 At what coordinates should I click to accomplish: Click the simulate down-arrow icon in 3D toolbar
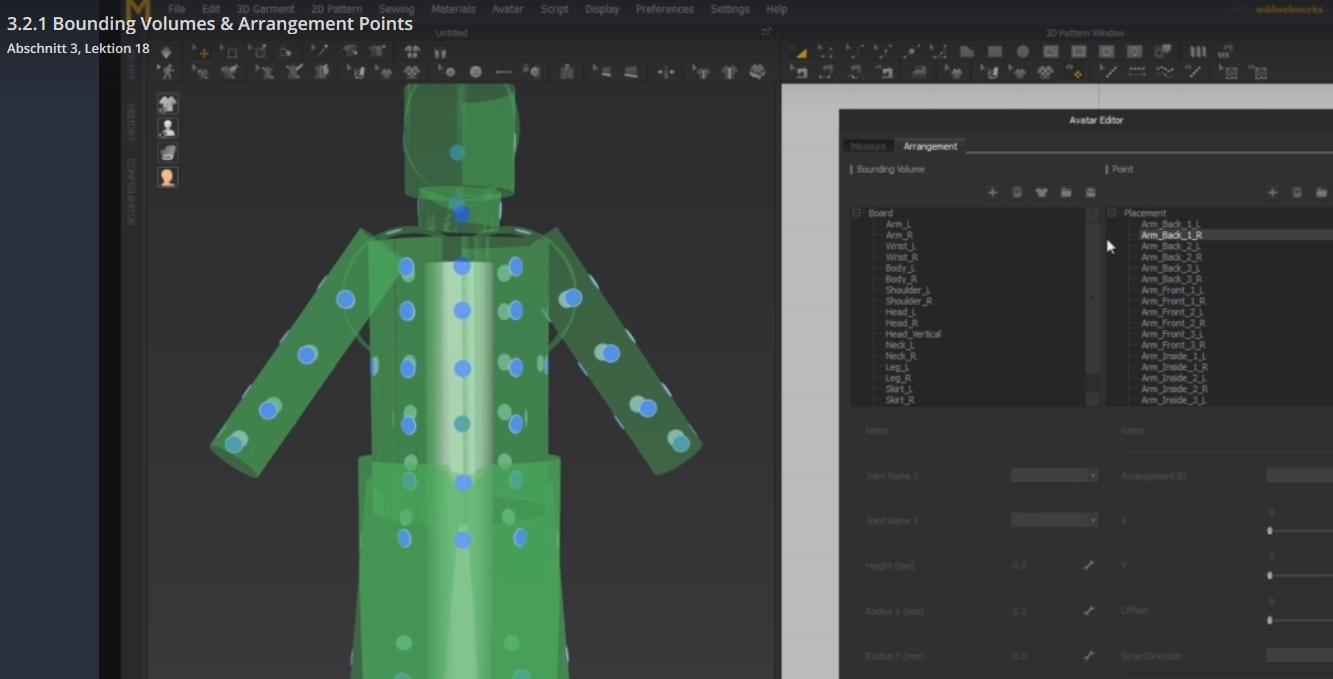pos(166,52)
